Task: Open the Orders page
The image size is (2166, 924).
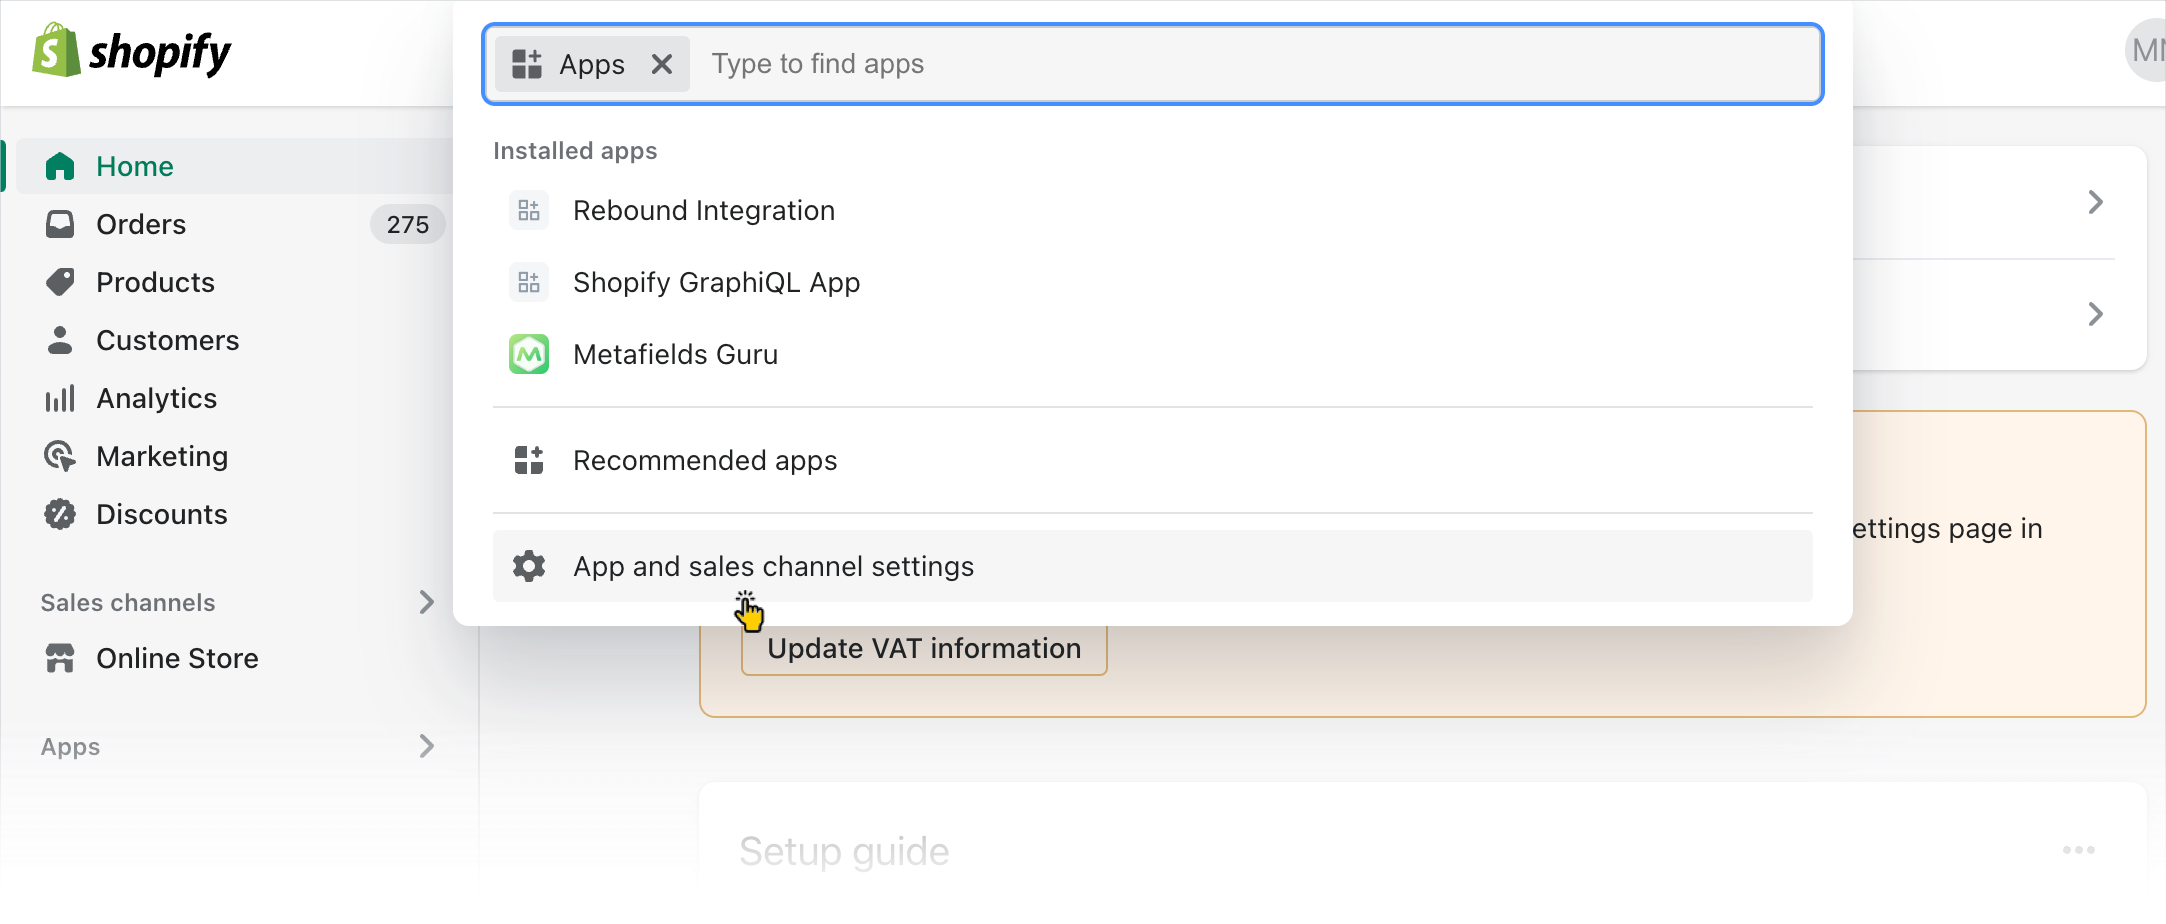Action: click(x=141, y=224)
